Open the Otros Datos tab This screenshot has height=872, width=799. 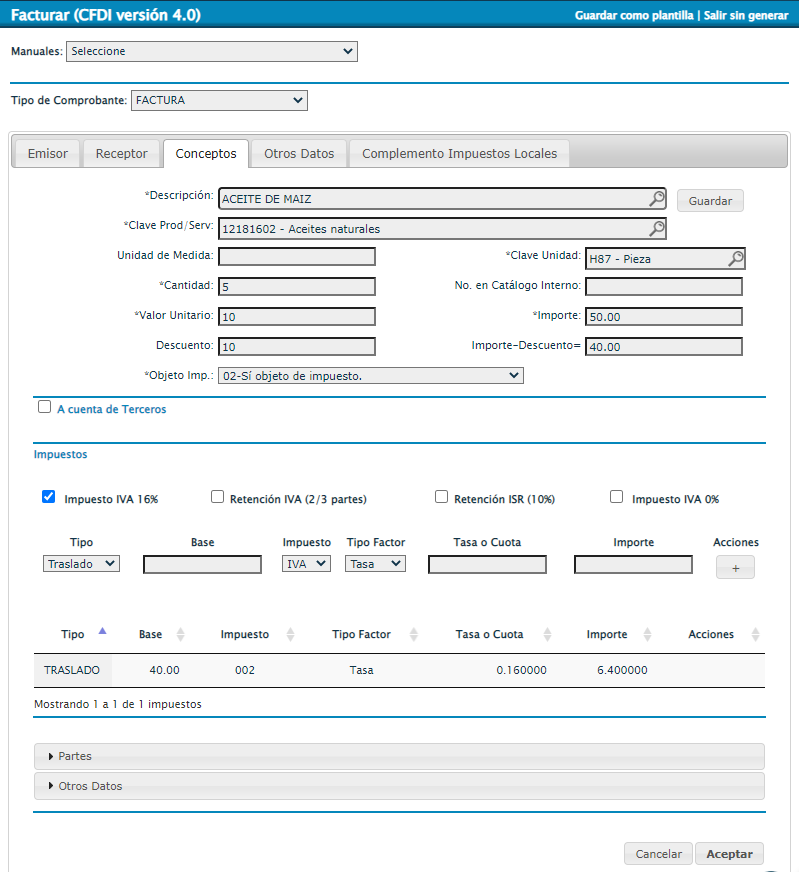(299, 153)
